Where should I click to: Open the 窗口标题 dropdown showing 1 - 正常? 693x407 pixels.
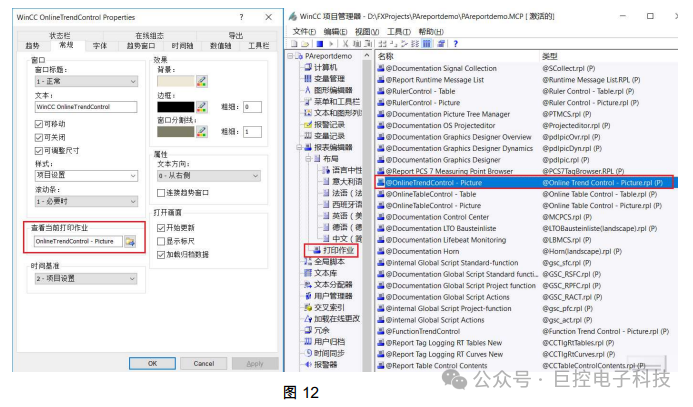click(x=86, y=81)
